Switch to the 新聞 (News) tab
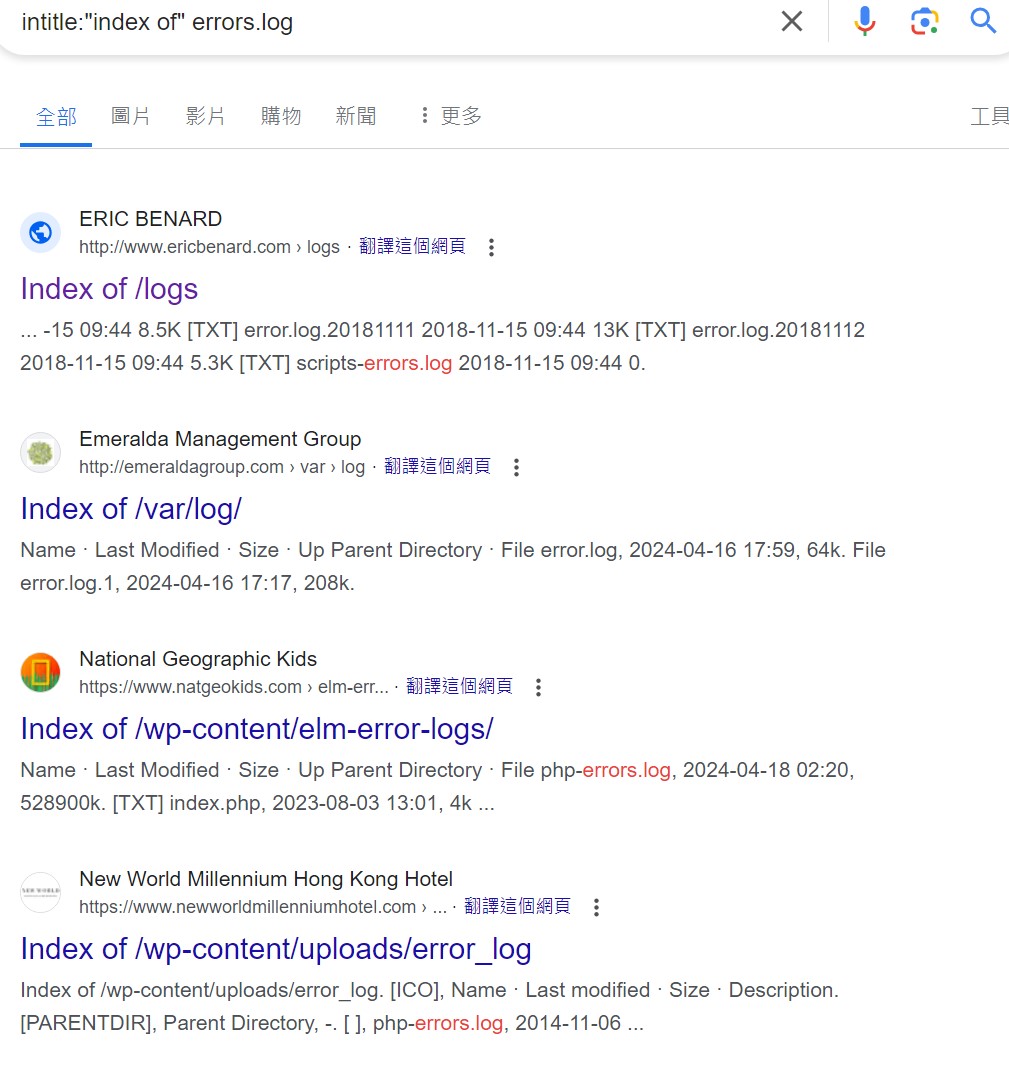 click(x=356, y=116)
